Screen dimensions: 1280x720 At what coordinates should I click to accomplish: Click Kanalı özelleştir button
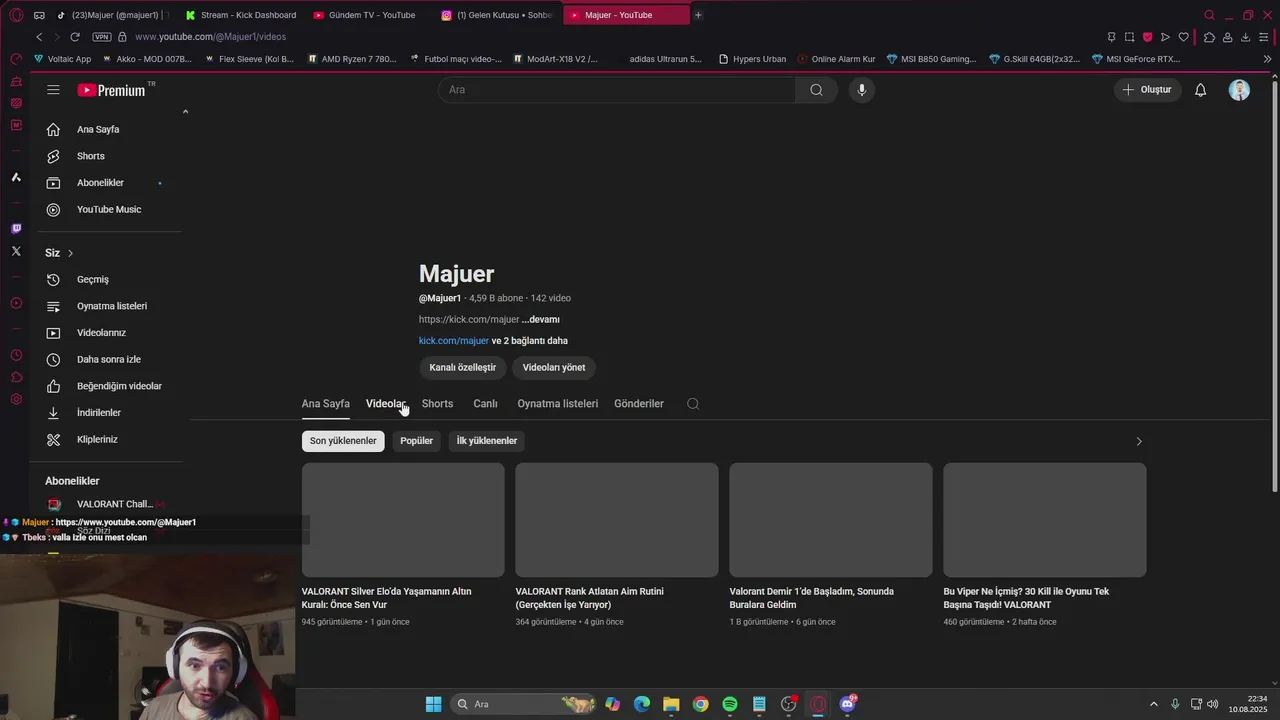tap(463, 368)
